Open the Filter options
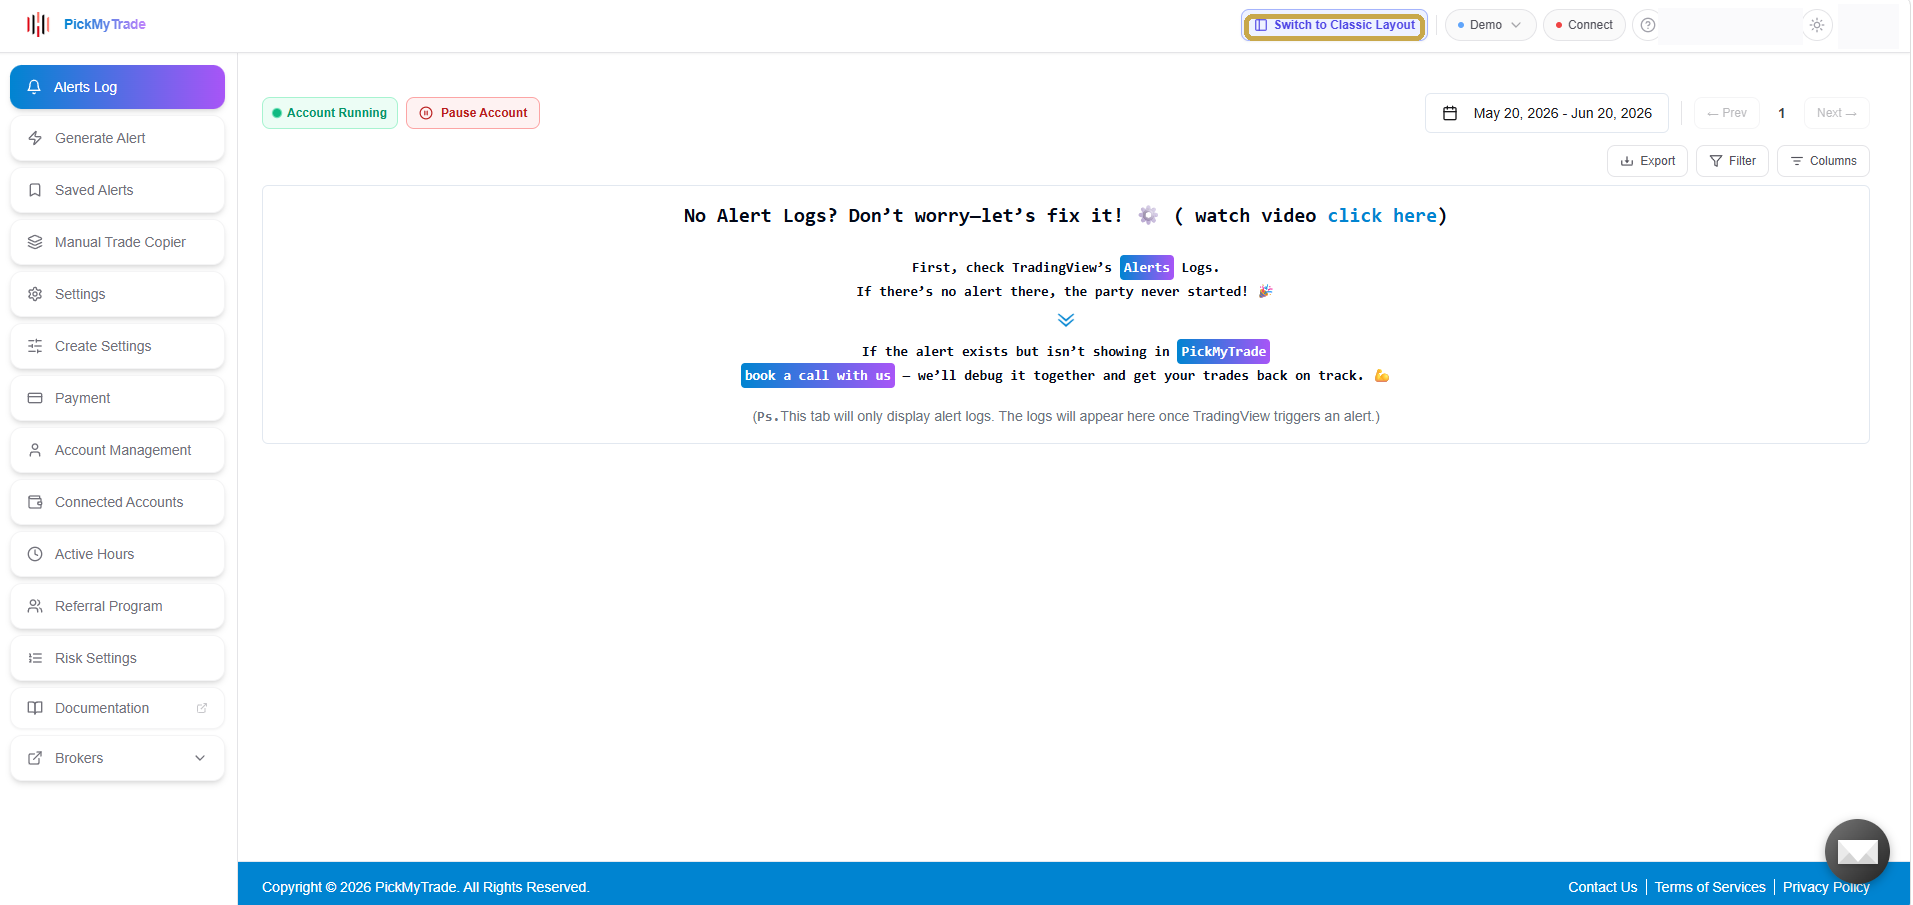 click(1732, 161)
